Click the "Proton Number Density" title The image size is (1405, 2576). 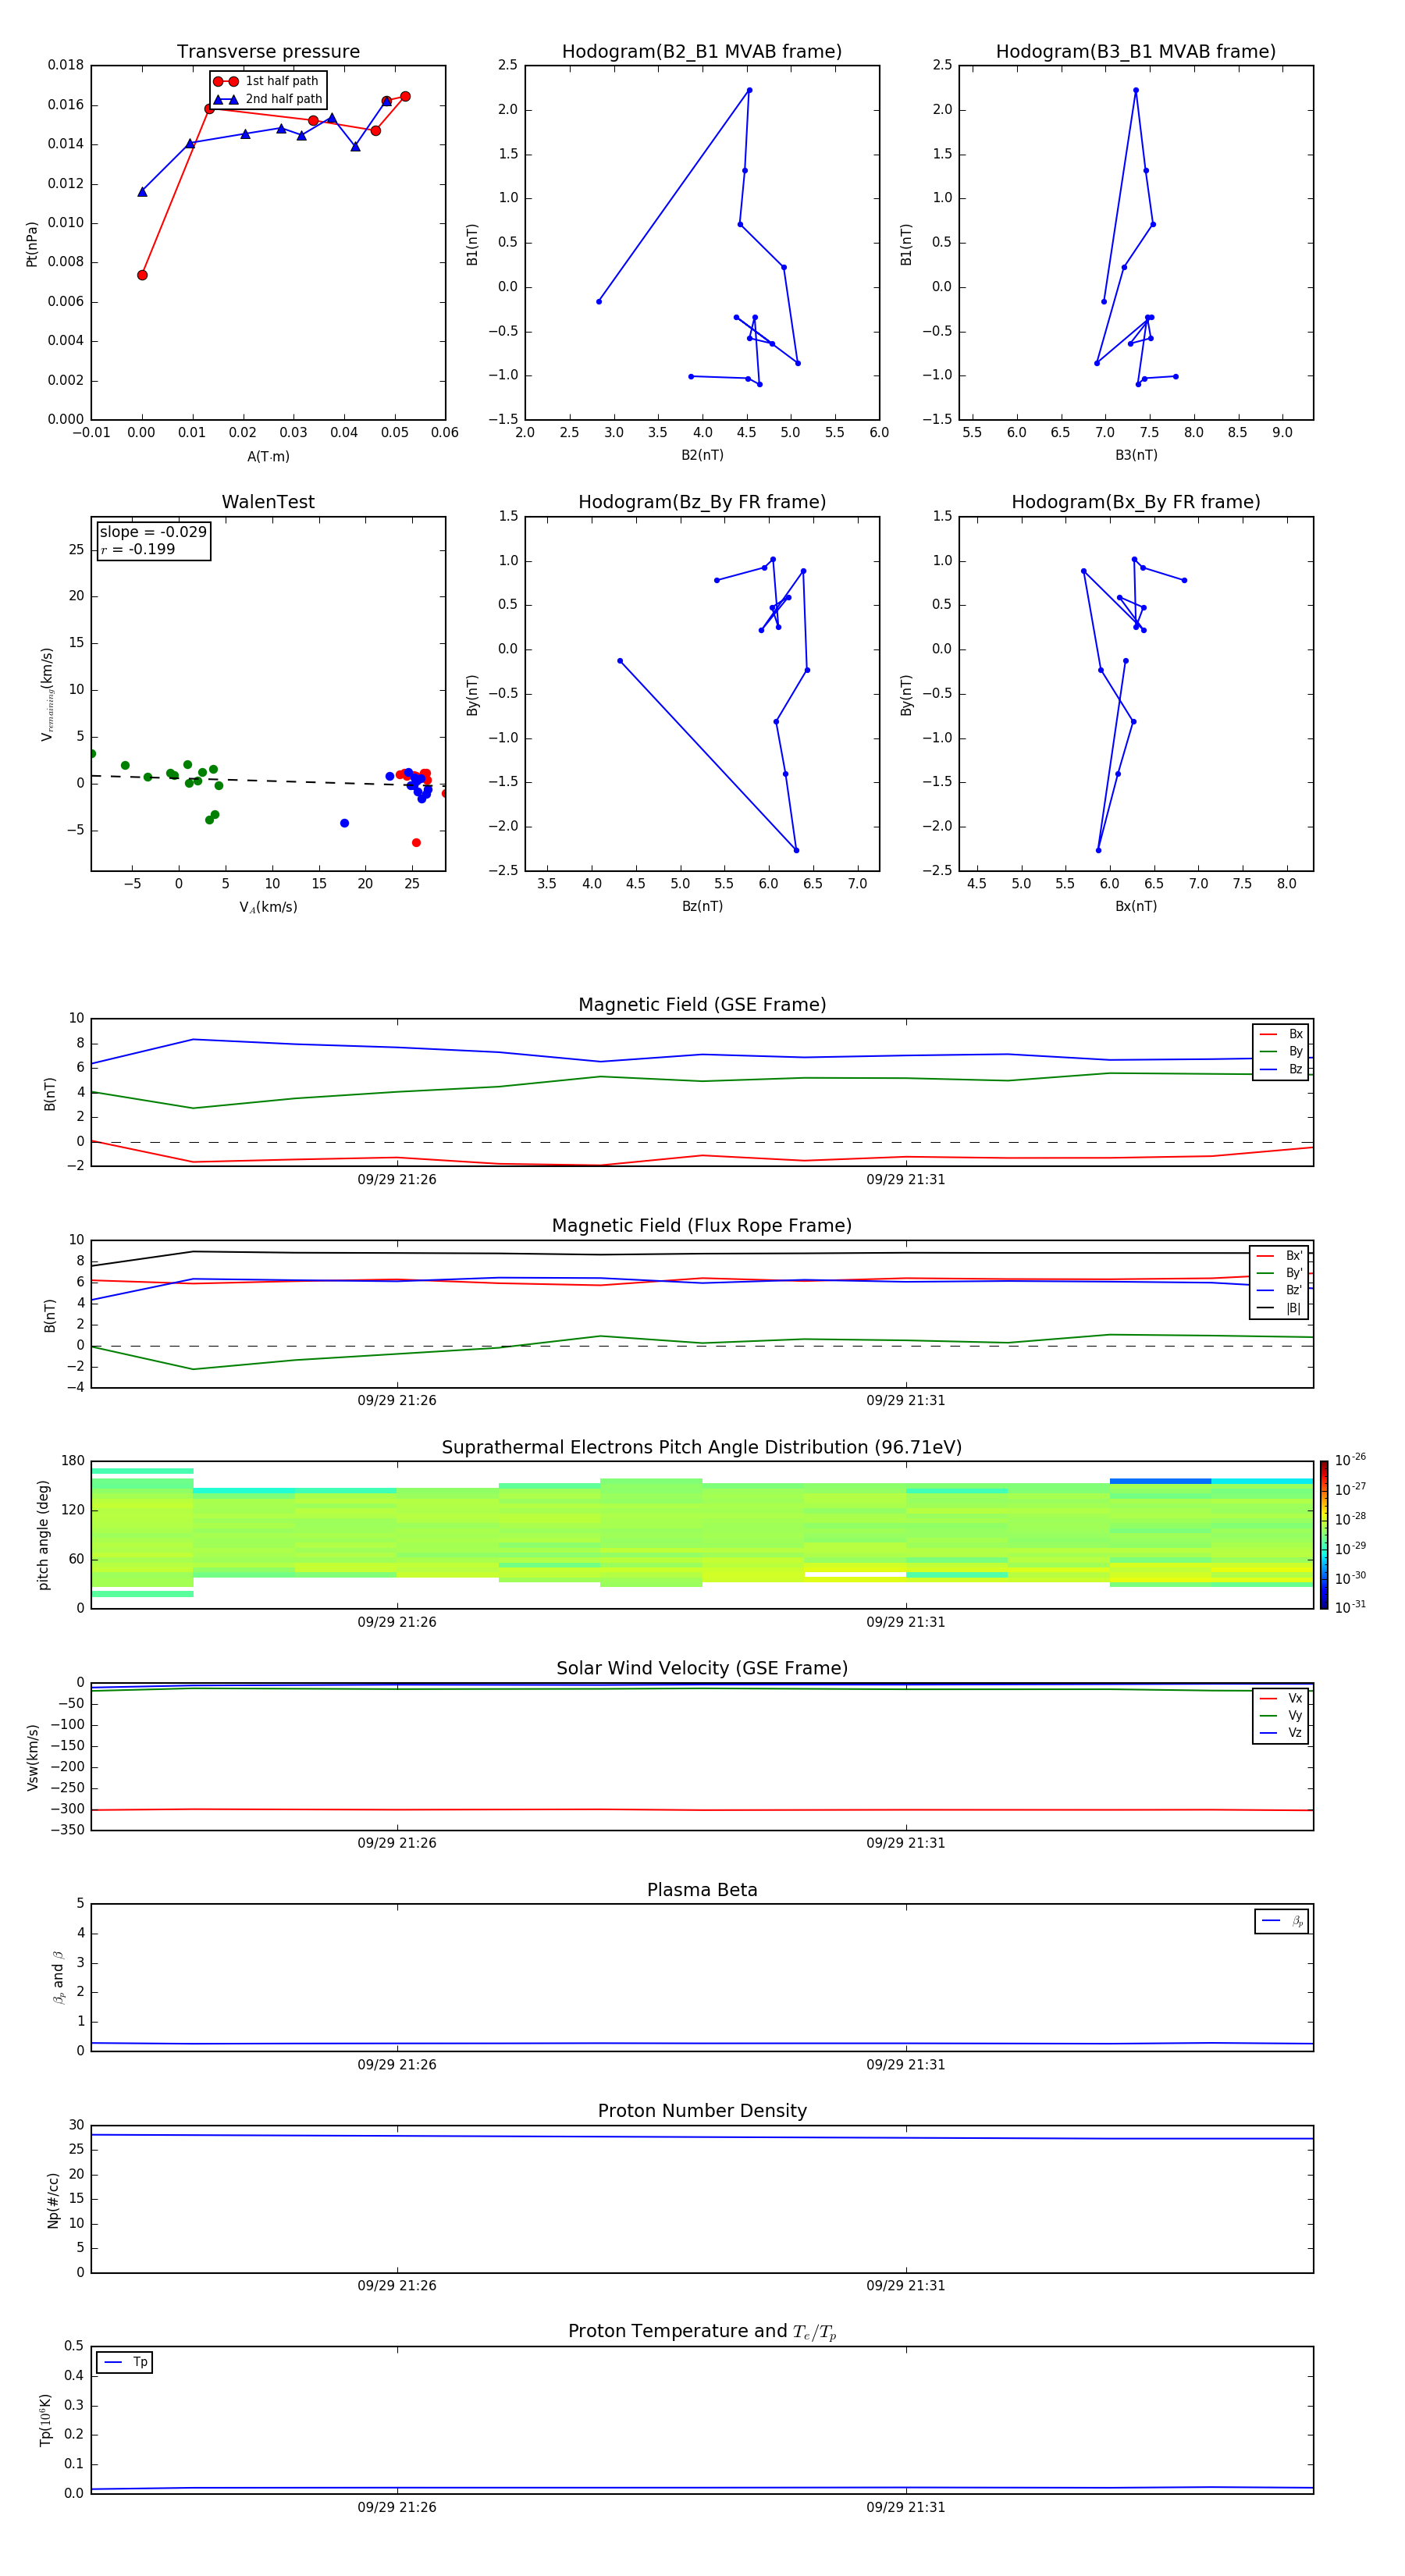[x=702, y=2111]
